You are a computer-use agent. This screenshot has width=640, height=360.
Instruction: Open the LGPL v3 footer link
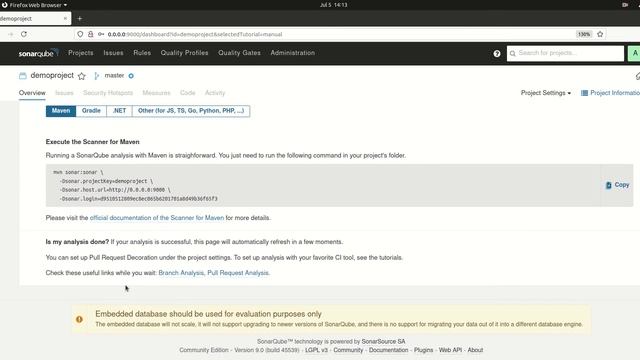(316, 350)
